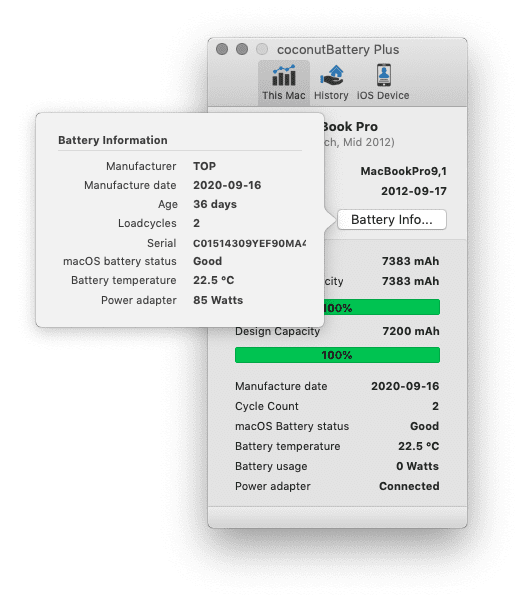Click the full charge capacity green bar
Viewport: 523px width, 602px height.
click(x=382, y=307)
